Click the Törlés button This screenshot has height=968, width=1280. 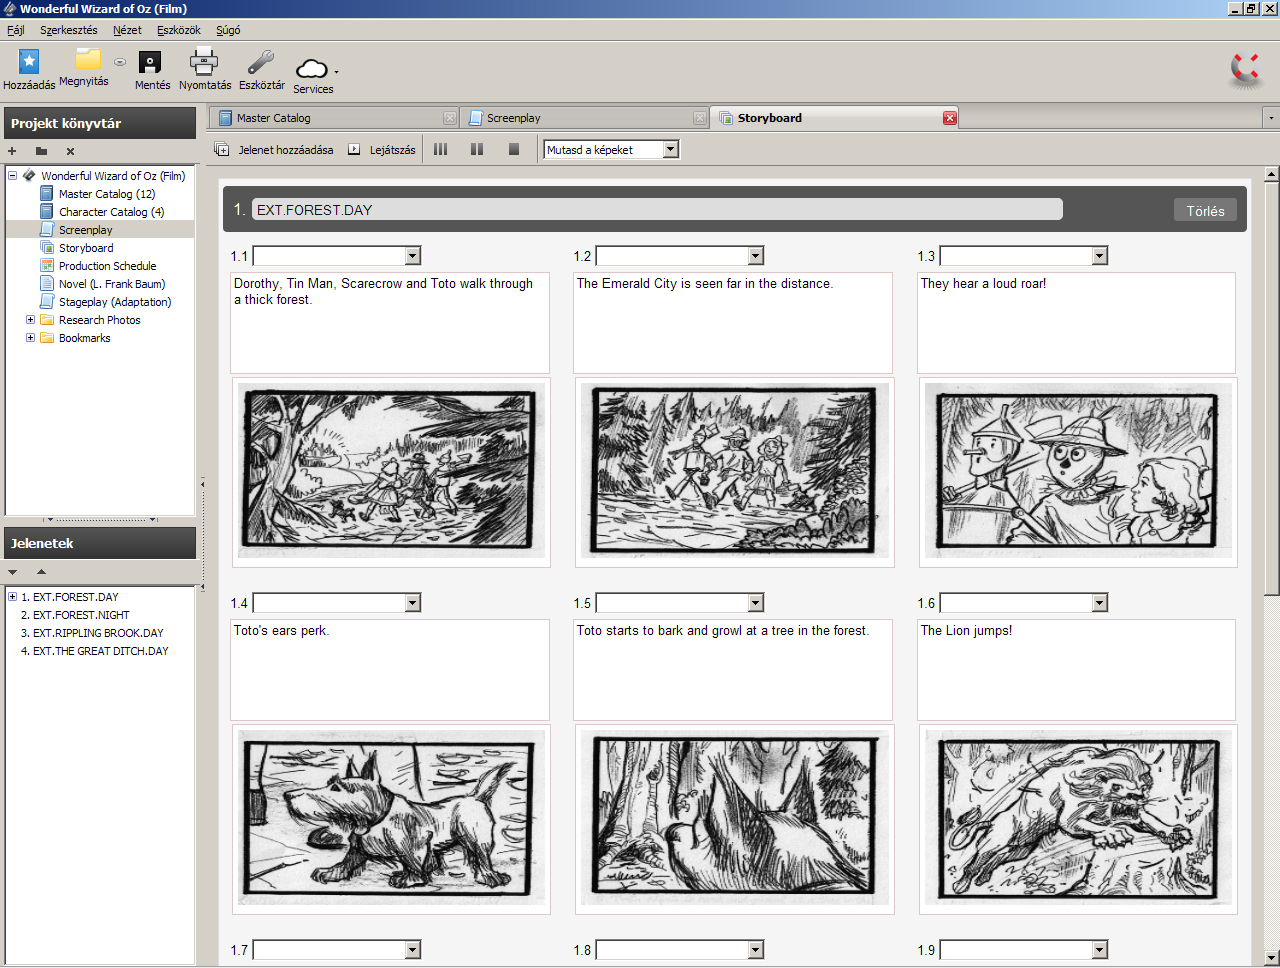[1205, 210]
